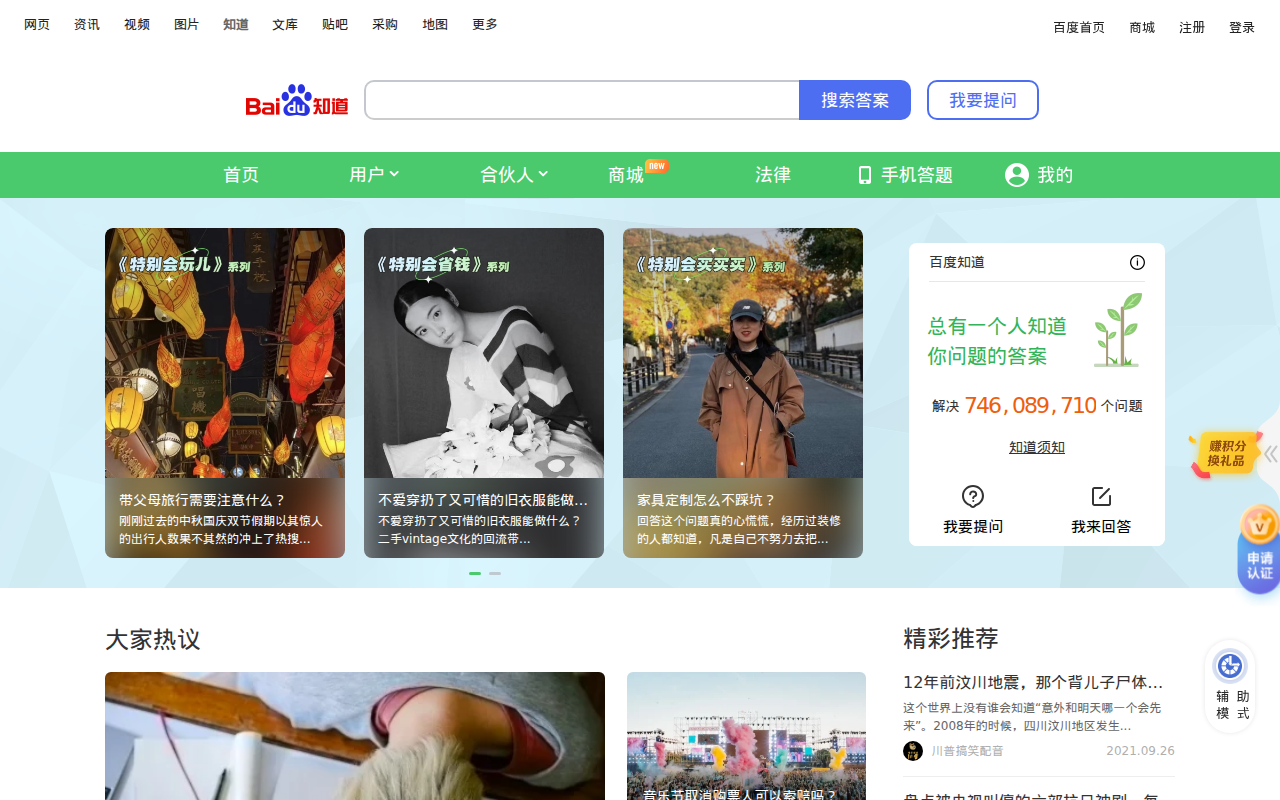Click the question mark icon above 我要提问

tap(973, 496)
